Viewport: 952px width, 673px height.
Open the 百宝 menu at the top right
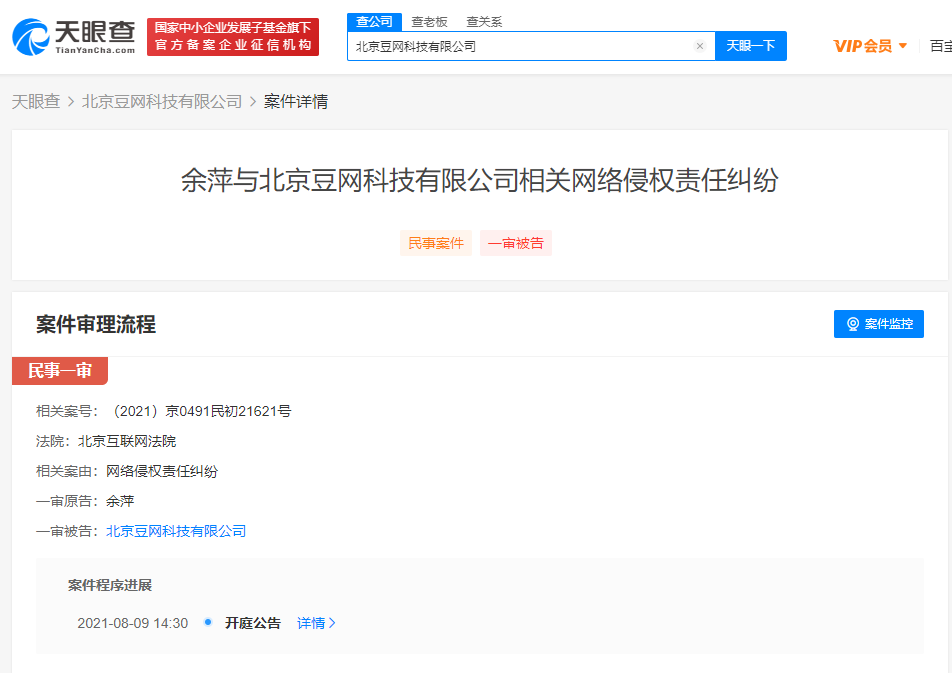940,46
